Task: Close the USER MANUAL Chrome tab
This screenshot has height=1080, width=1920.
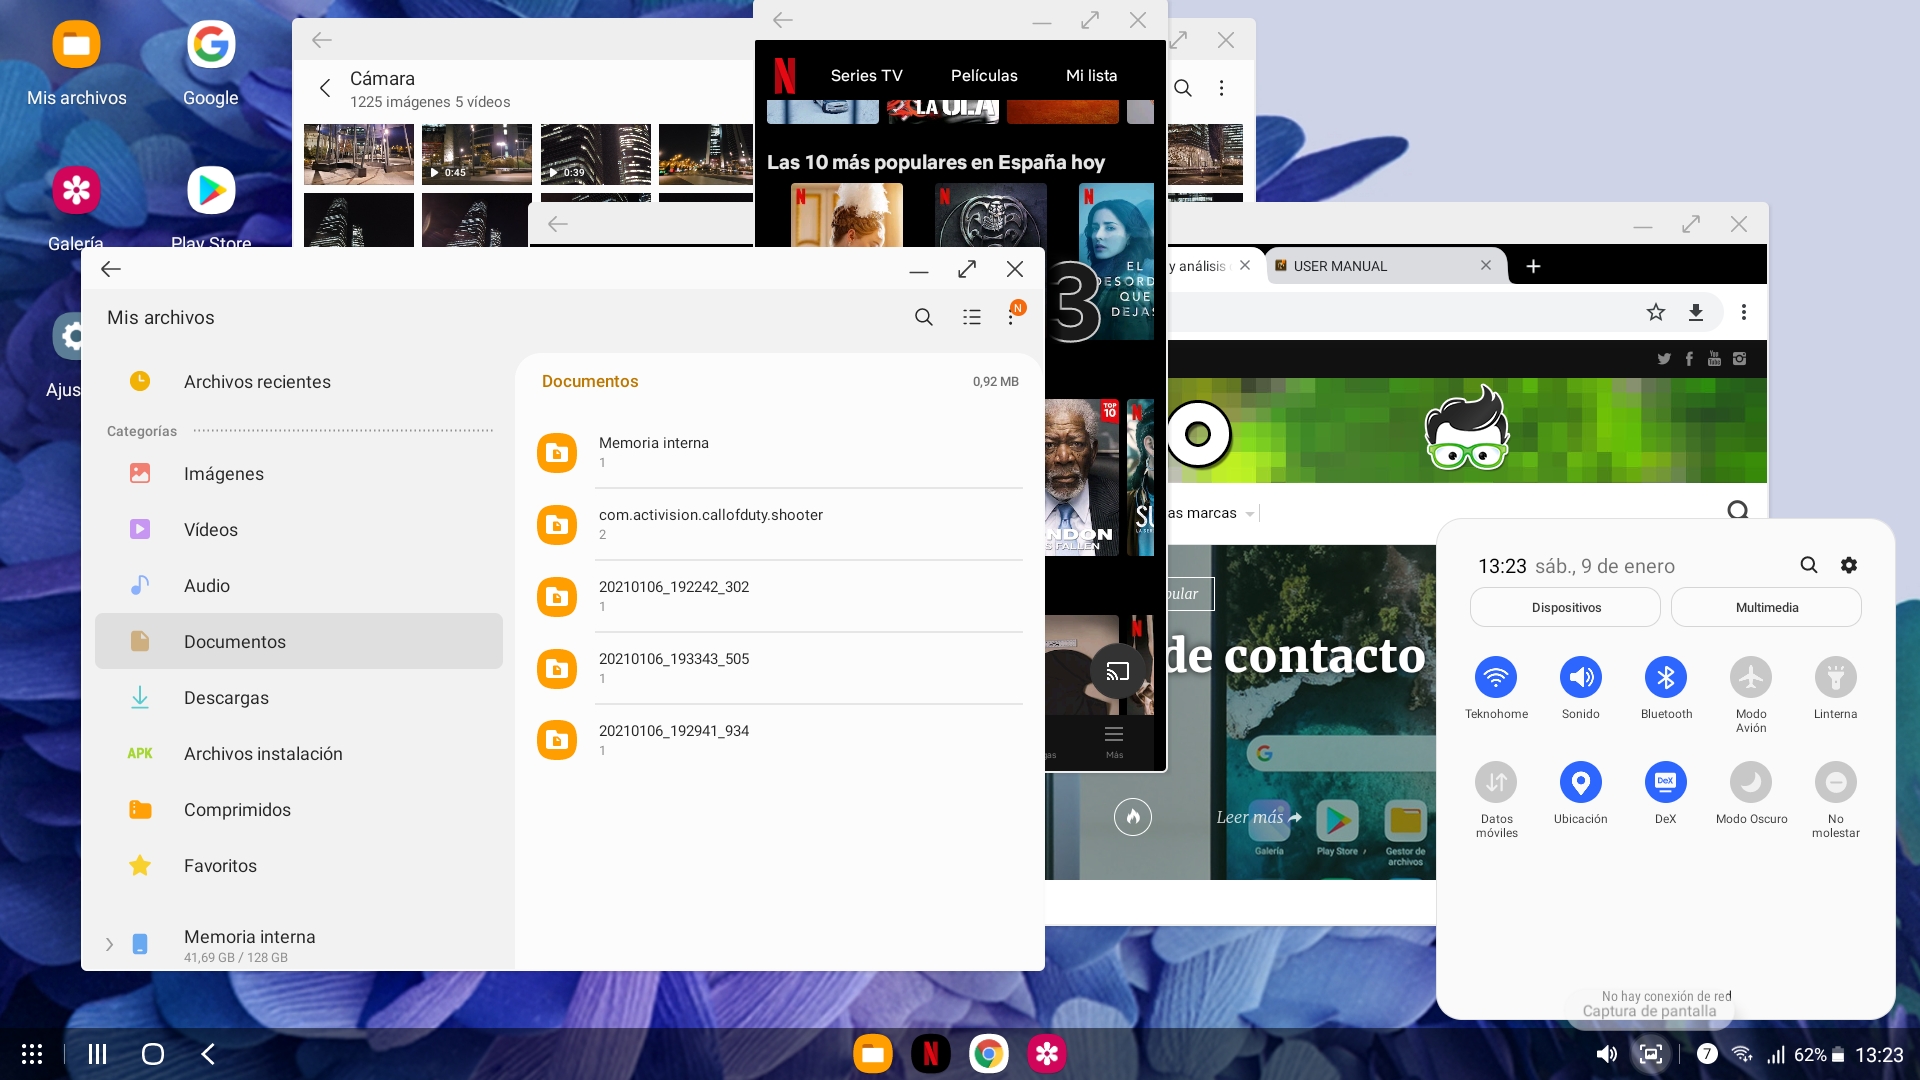Action: pyautogui.click(x=1486, y=265)
